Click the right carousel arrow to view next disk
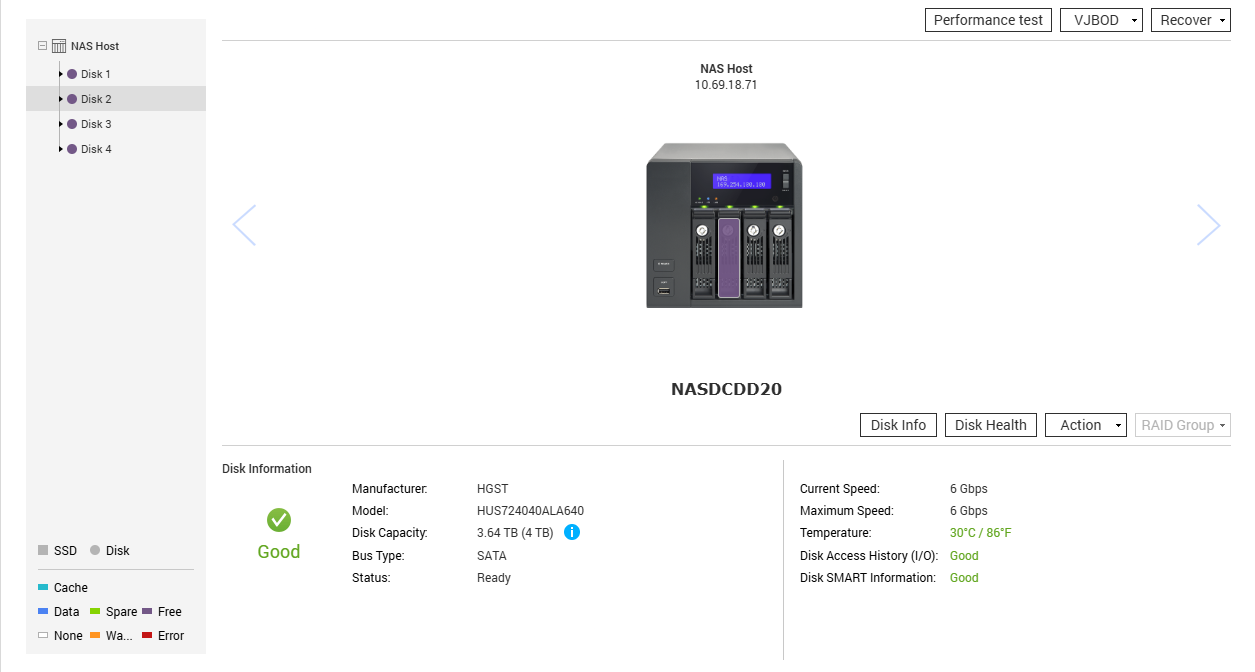 coord(1208,224)
